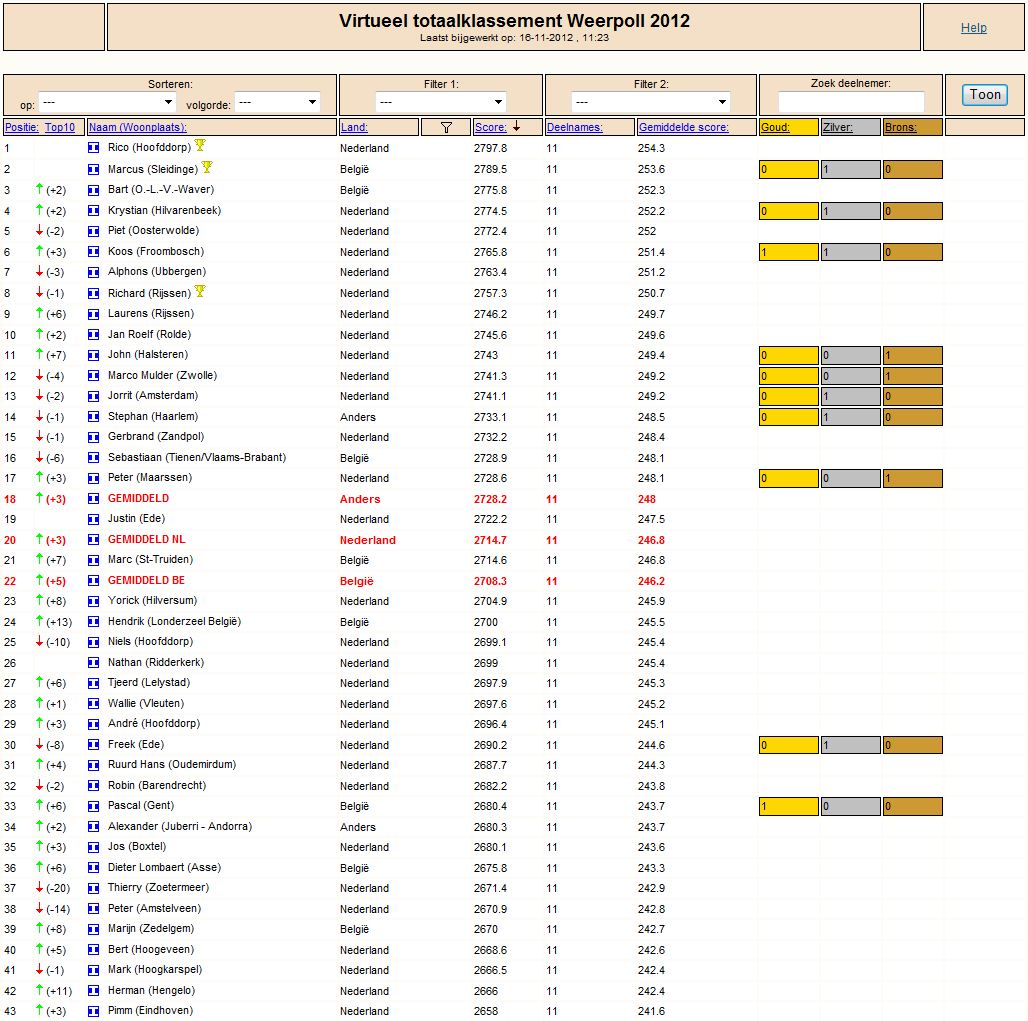Click the trophy icon beside Richard (Rijssen)
This screenshot has width=1028, height=1021.
pyautogui.click(x=200, y=291)
